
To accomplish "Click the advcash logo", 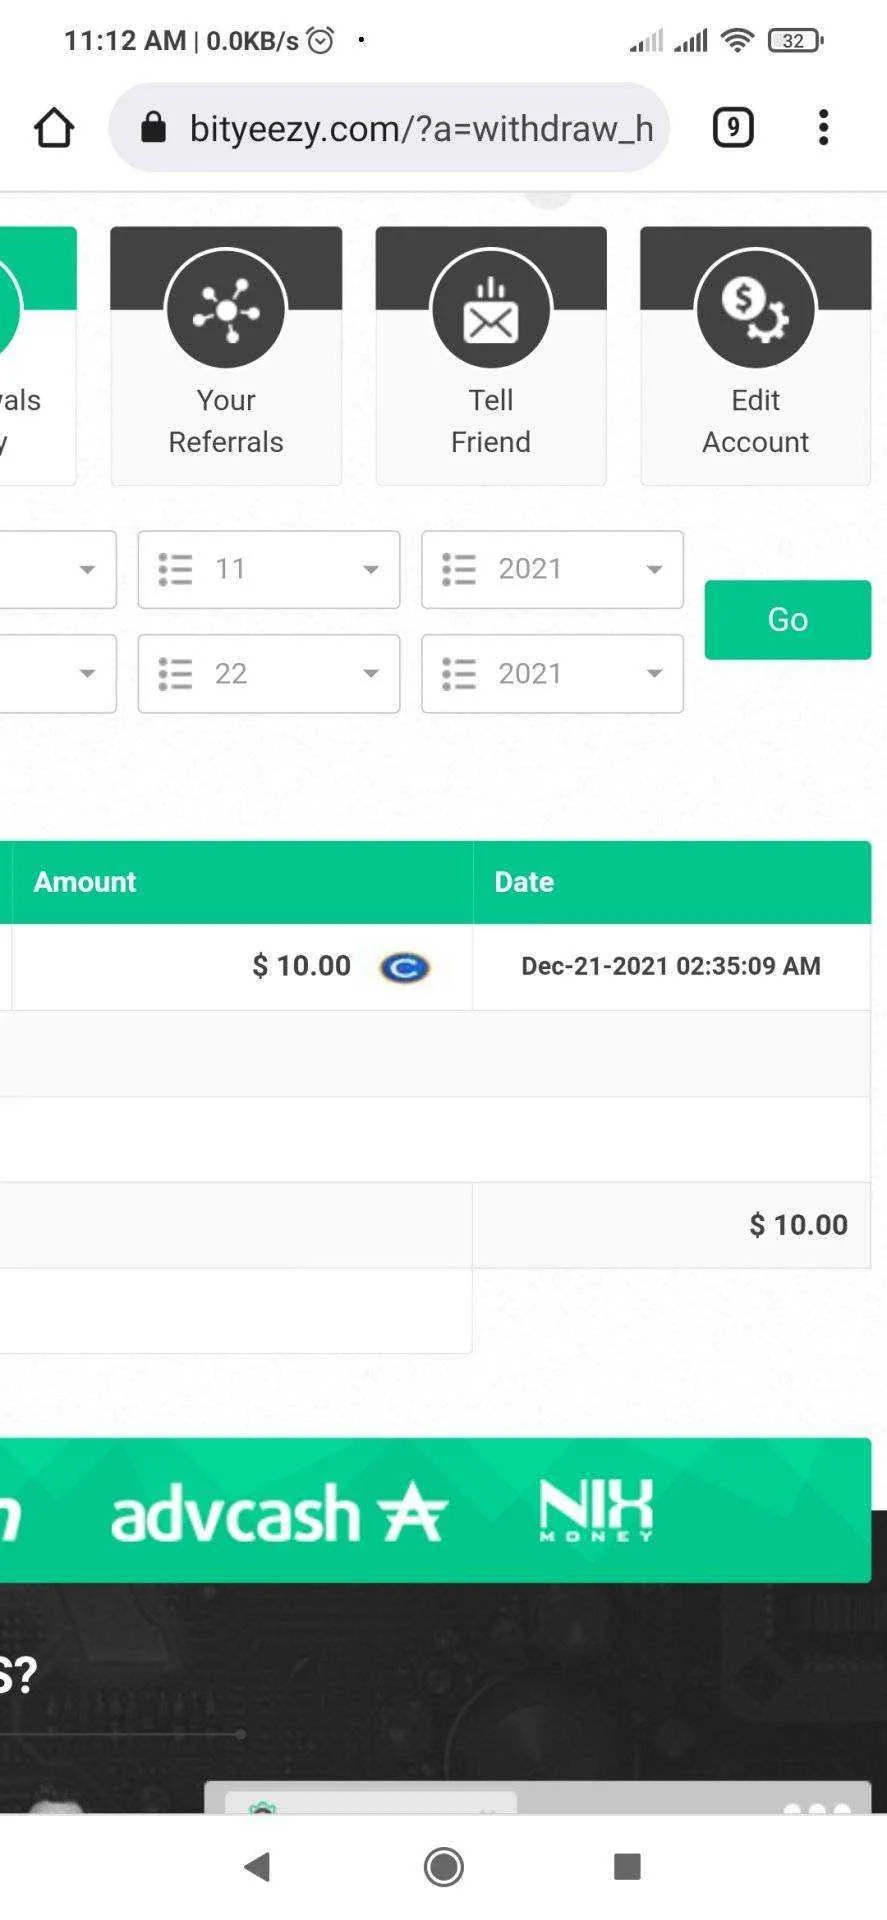I will pyautogui.click(x=277, y=1512).
